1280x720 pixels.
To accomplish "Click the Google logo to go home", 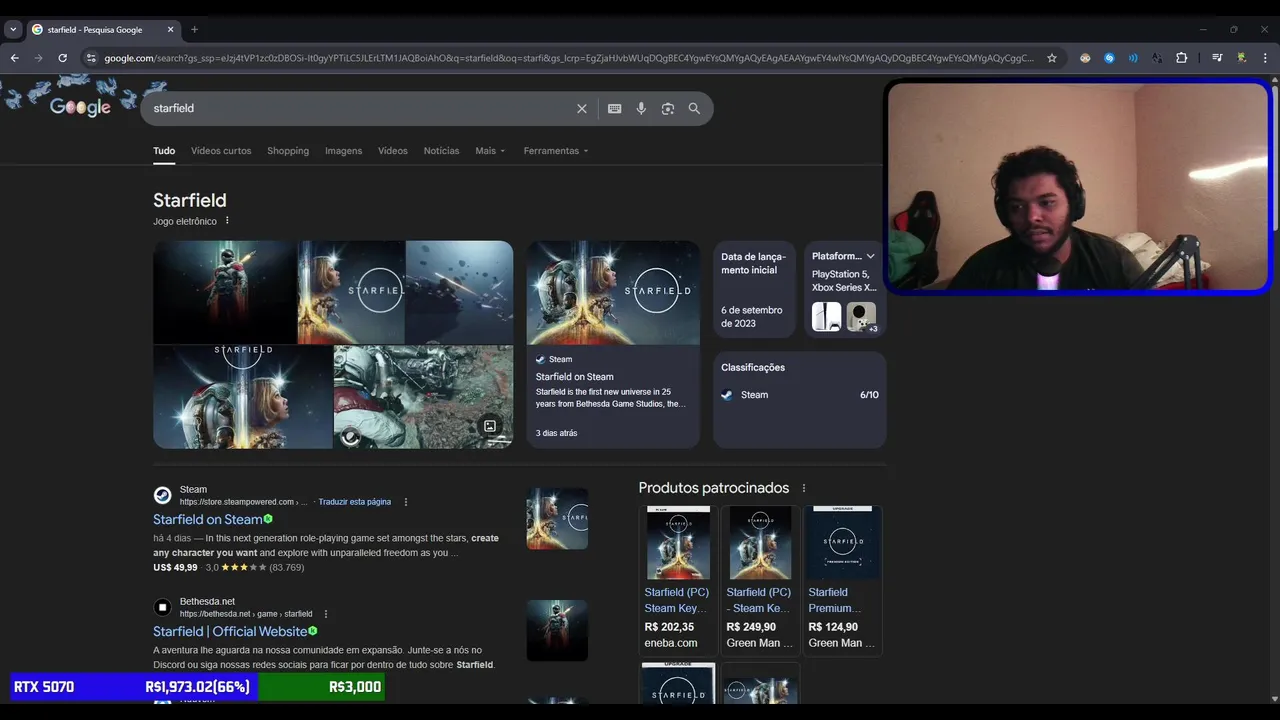I will click(x=80, y=107).
